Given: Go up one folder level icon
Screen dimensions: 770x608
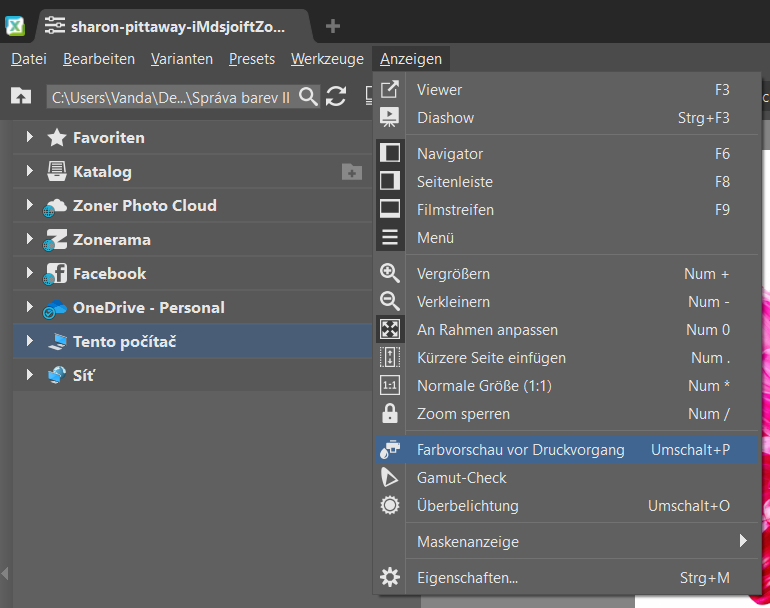Looking at the screenshot, I should (x=20, y=96).
